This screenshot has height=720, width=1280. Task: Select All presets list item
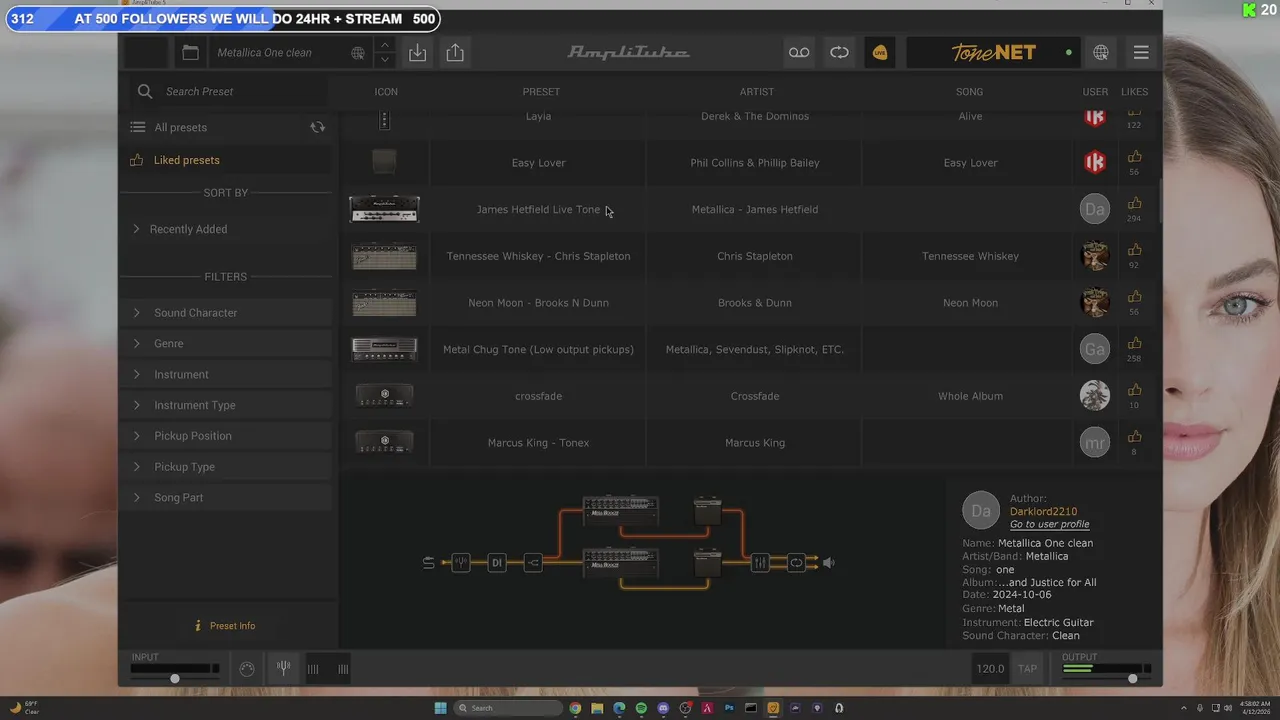click(x=180, y=128)
